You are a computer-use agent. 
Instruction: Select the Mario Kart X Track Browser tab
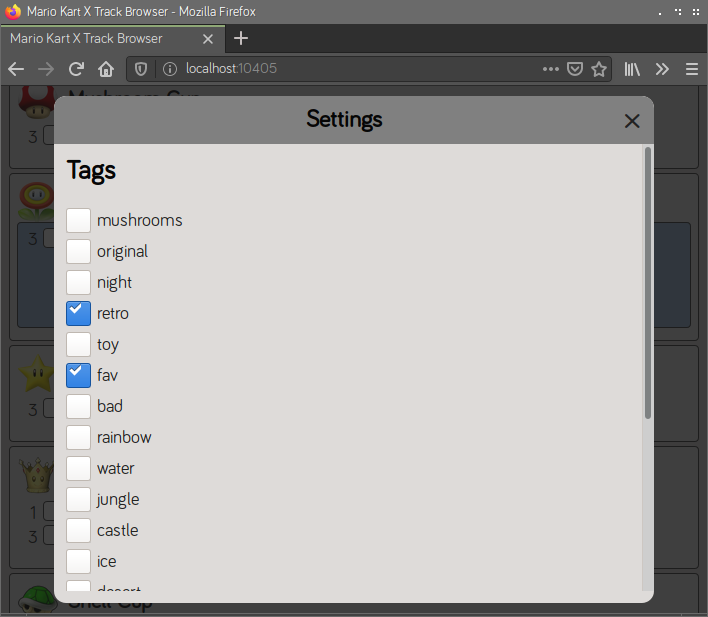coord(113,39)
